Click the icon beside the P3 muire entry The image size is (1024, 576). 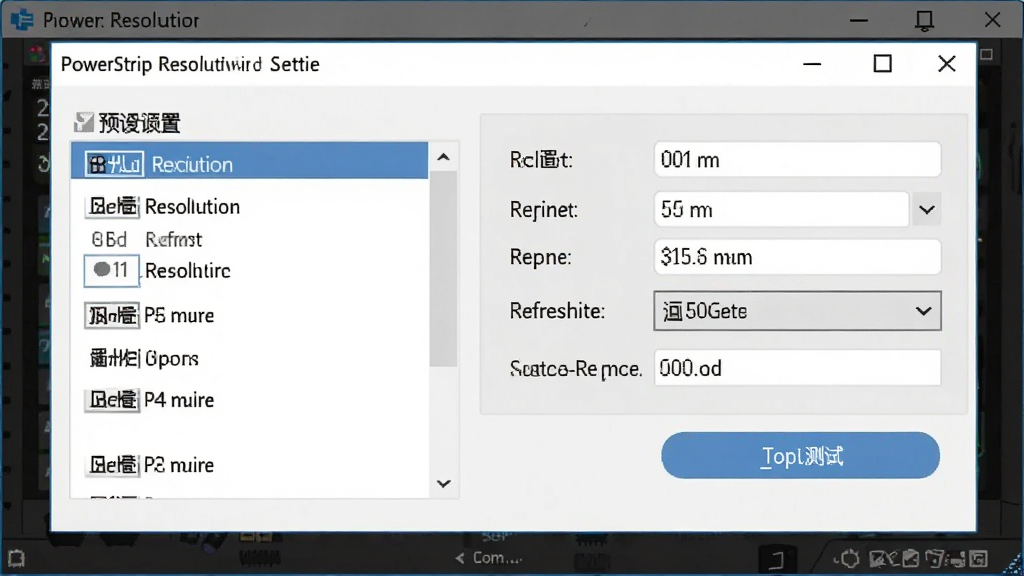(112, 465)
